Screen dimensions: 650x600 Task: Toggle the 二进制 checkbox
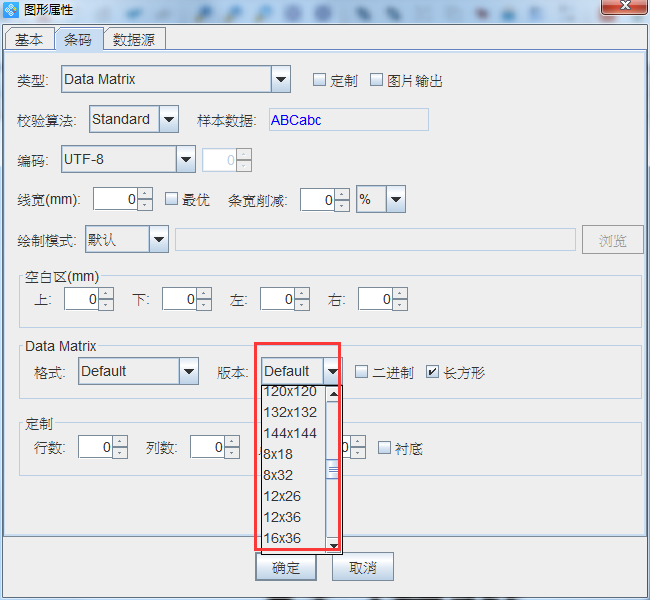(362, 372)
